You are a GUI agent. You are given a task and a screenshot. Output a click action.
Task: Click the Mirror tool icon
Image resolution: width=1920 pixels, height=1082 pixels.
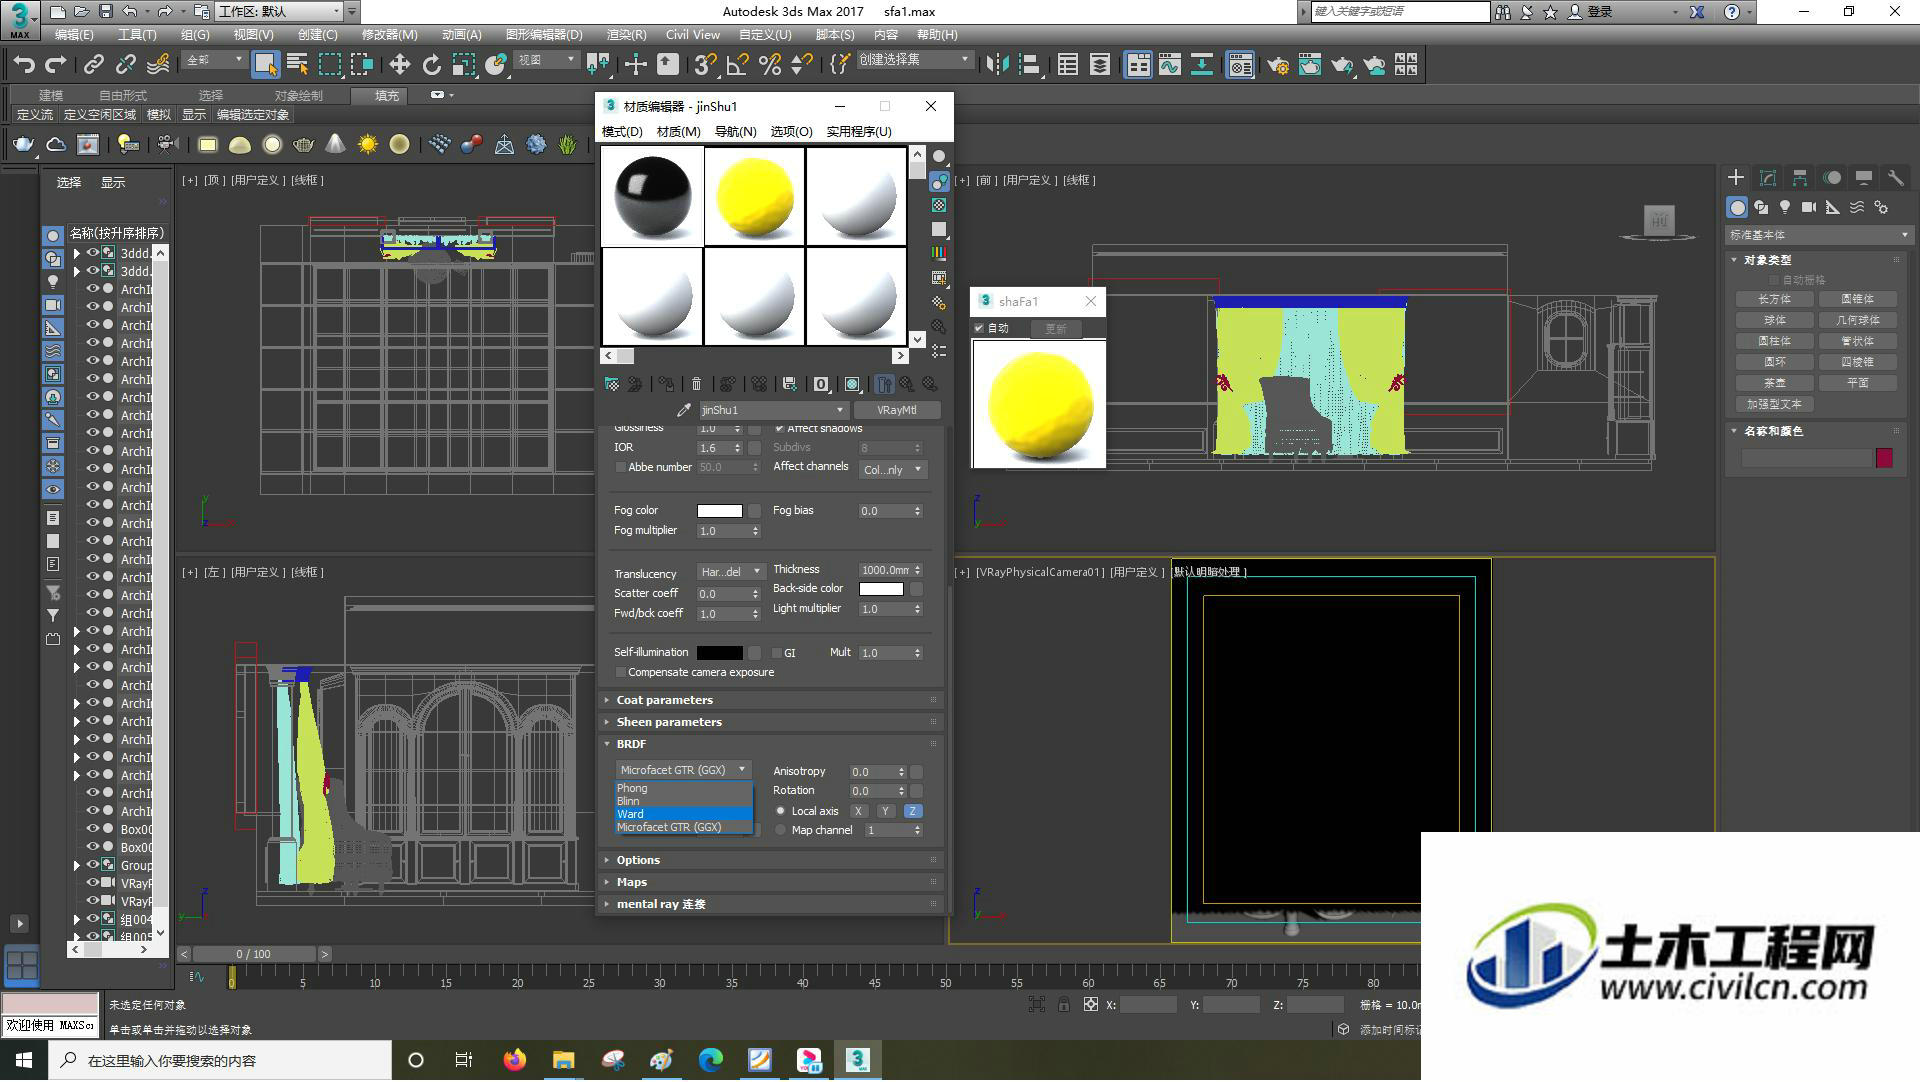[x=997, y=65]
